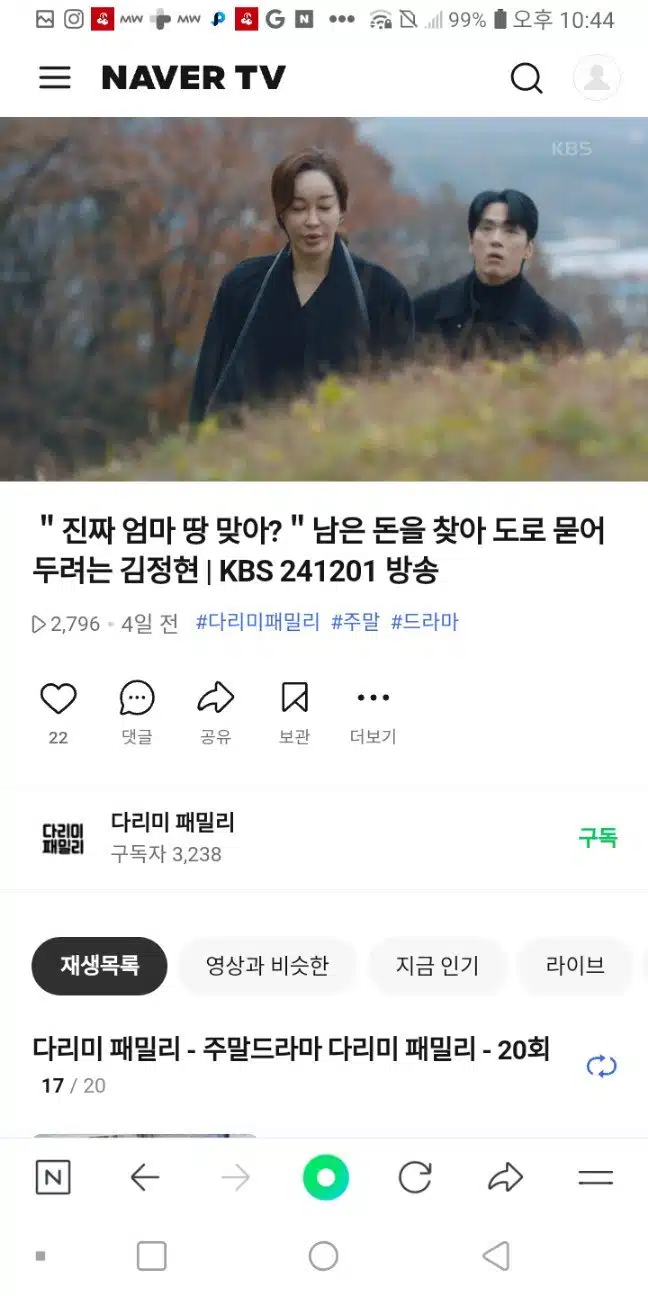Open comments via 댓글 speech bubble
The width and height of the screenshot is (648, 1296).
coord(137,698)
